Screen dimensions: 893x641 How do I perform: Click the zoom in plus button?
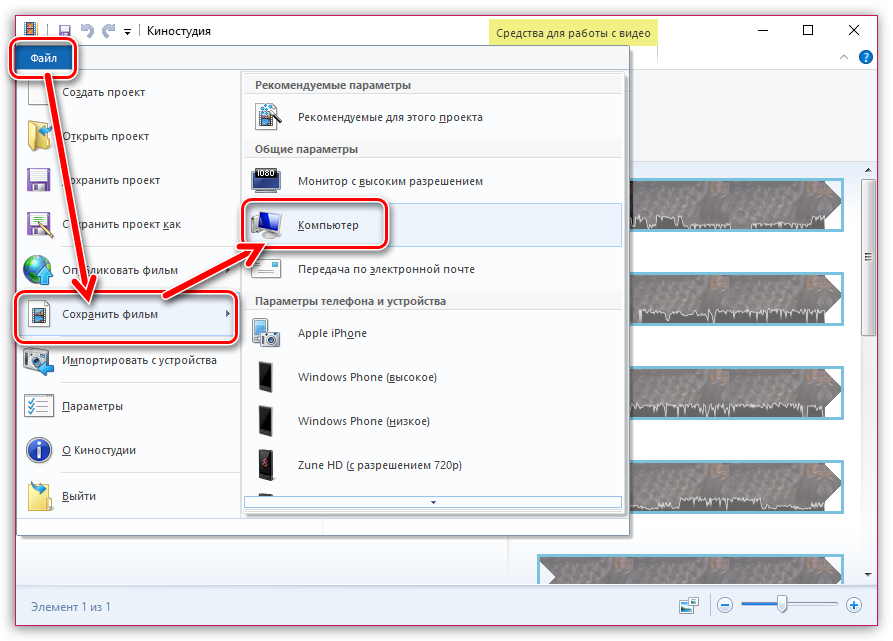[853, 605]
